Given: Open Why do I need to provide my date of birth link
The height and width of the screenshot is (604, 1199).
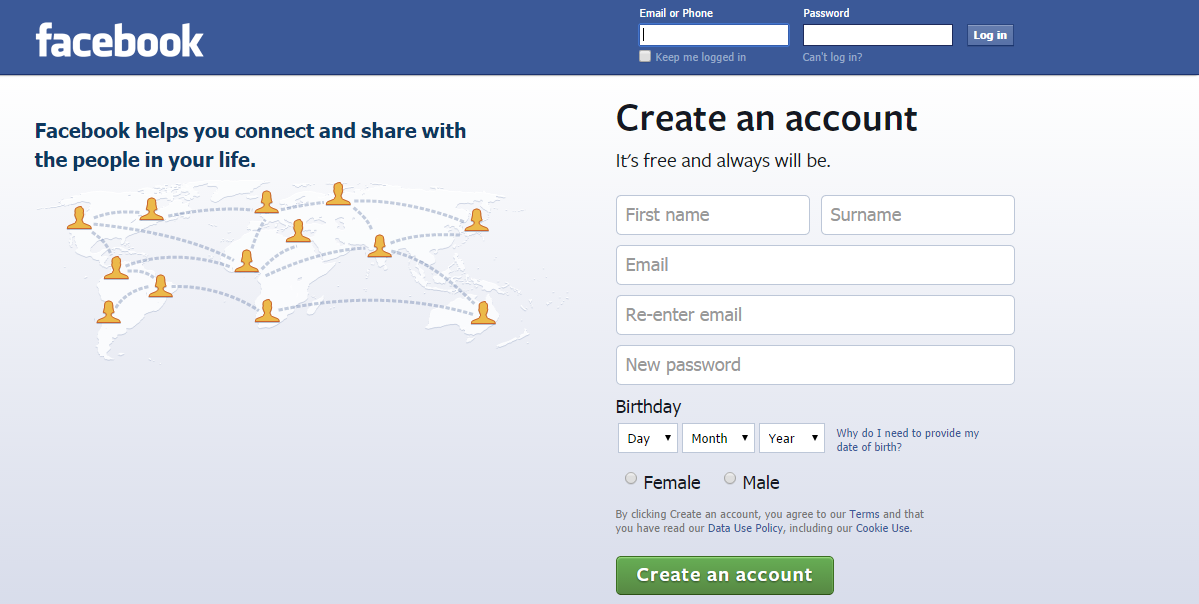Looking at the screenshot, I should point(908,440).
